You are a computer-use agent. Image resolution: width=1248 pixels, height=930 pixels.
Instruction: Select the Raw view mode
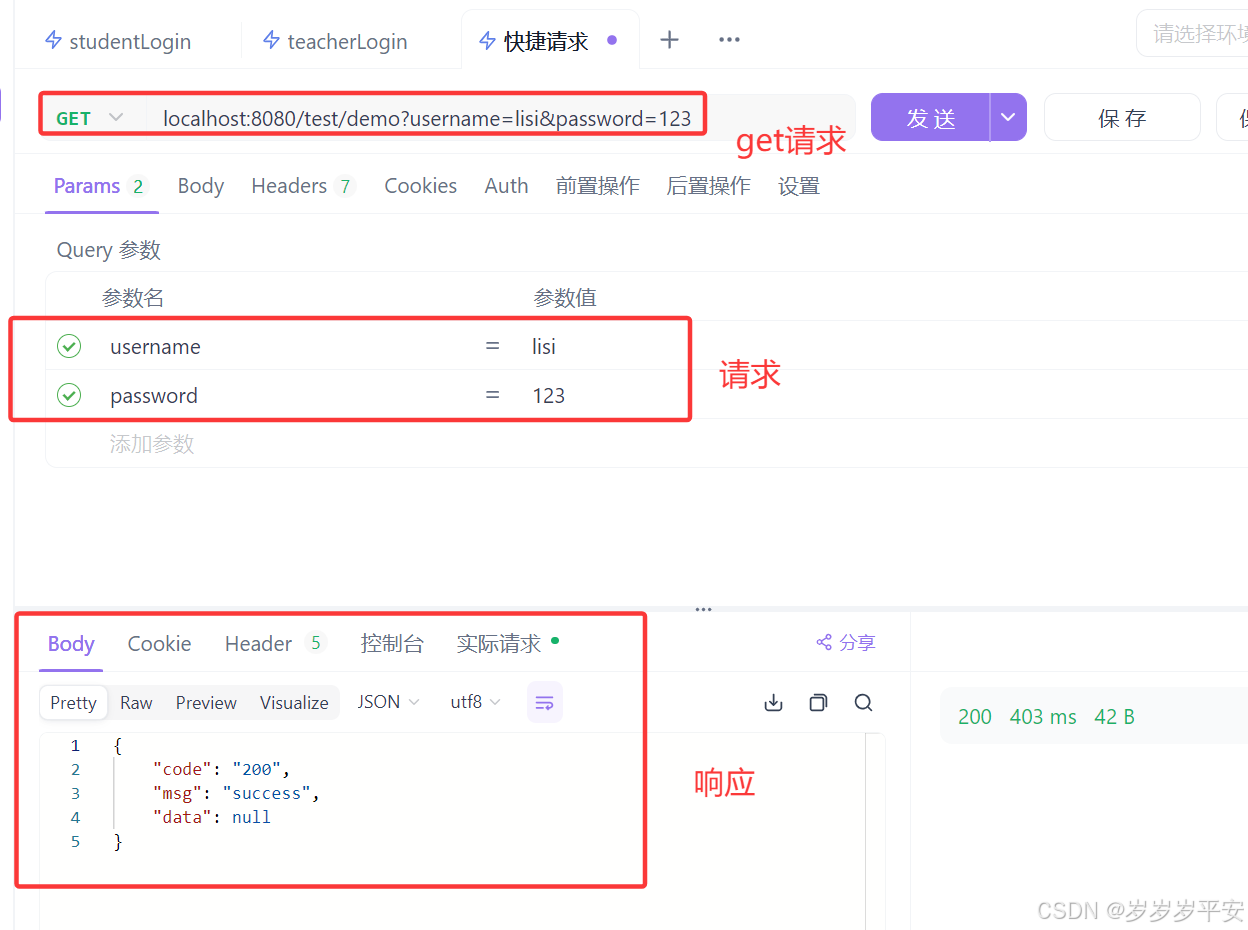click(x=136, y=703)
